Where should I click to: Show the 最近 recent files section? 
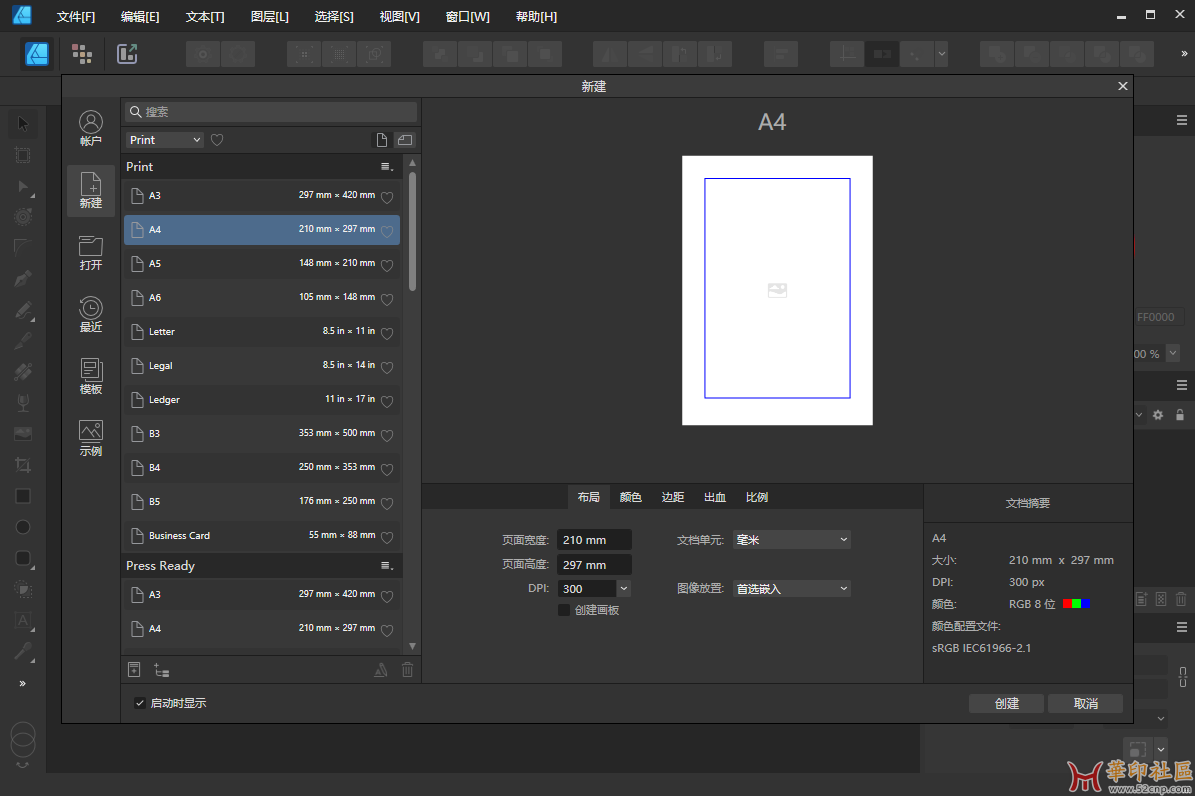91,314
